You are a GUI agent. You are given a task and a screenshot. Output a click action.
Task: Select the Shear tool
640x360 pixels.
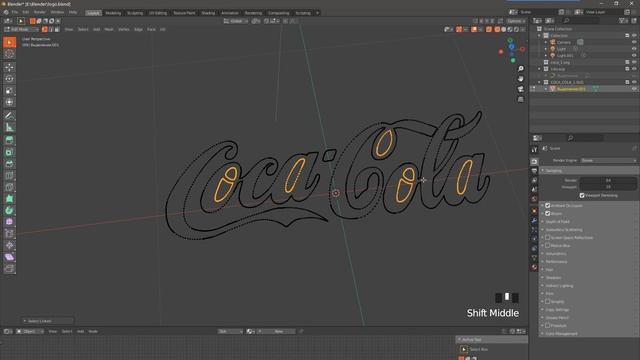point(9,257)
